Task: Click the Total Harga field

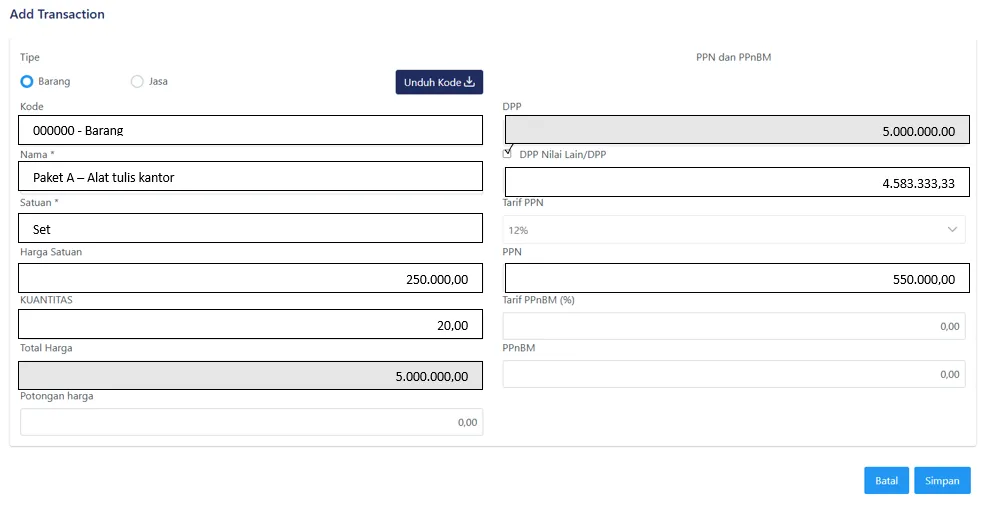Action: click(250, 375)
